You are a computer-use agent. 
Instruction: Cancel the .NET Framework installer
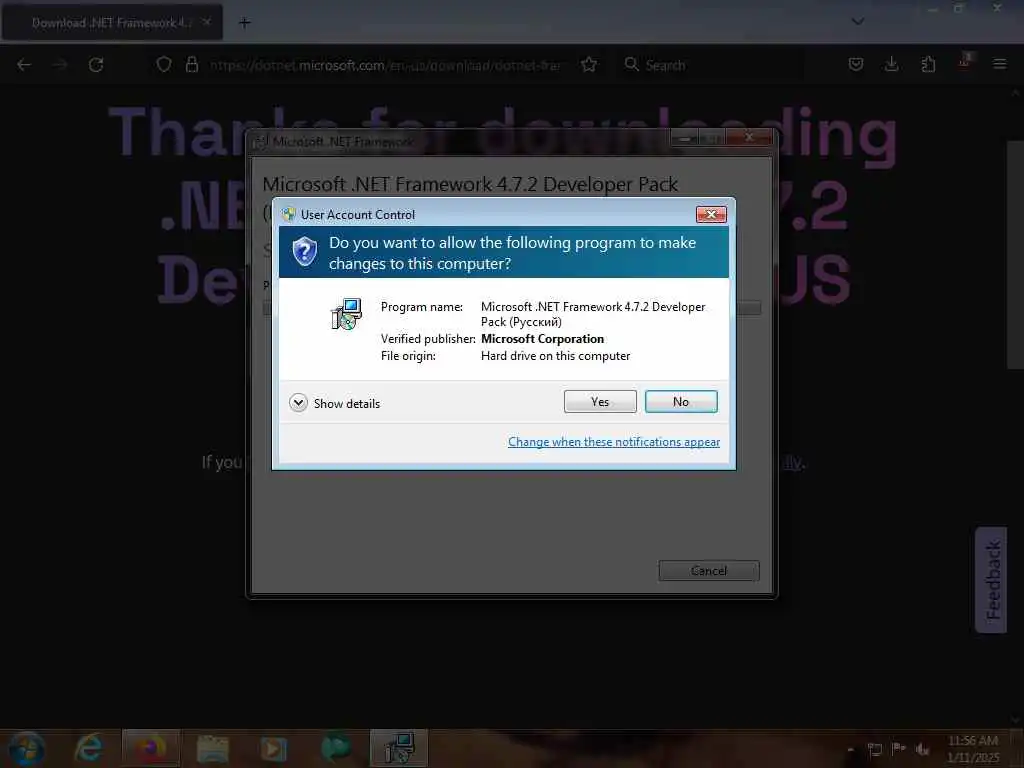[x=709, y=571]
